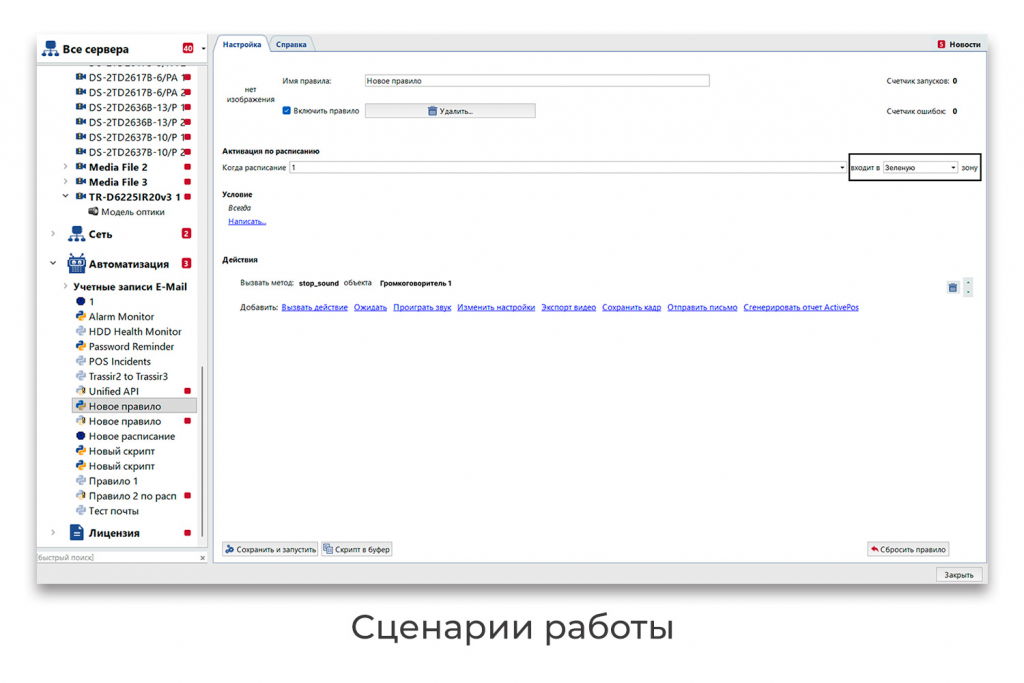1024x683 pixels.
Task: Click the icon beside HDD Health Monitor
Action: pos(81,331)
